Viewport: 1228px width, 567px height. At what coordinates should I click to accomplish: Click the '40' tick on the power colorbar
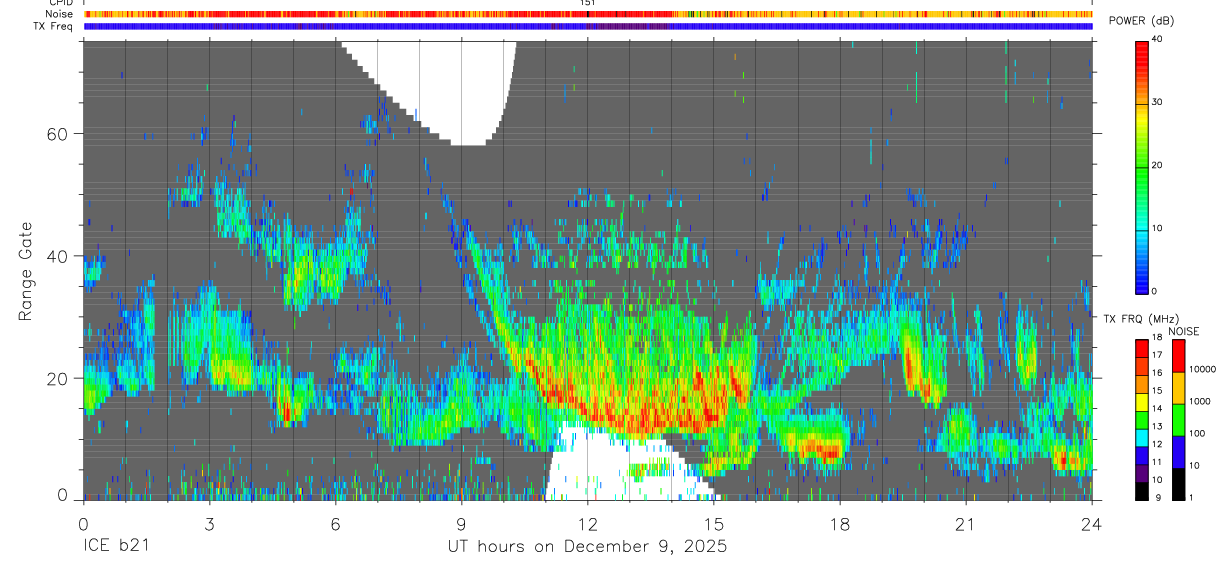tap(1159, 39)
